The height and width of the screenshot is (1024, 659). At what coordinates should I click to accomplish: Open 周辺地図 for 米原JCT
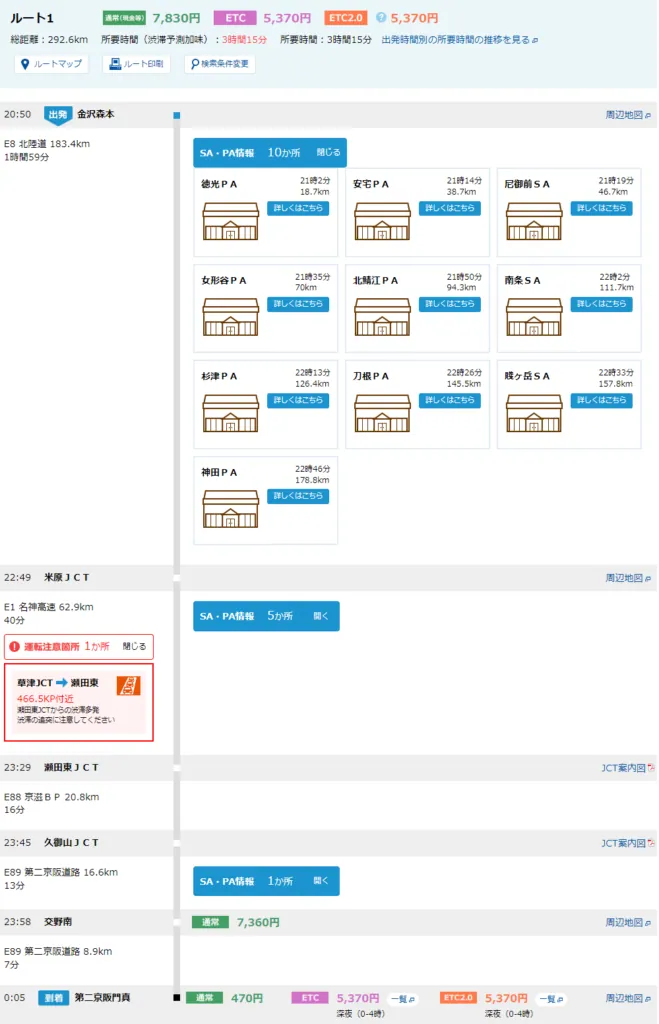click(628, 578)
